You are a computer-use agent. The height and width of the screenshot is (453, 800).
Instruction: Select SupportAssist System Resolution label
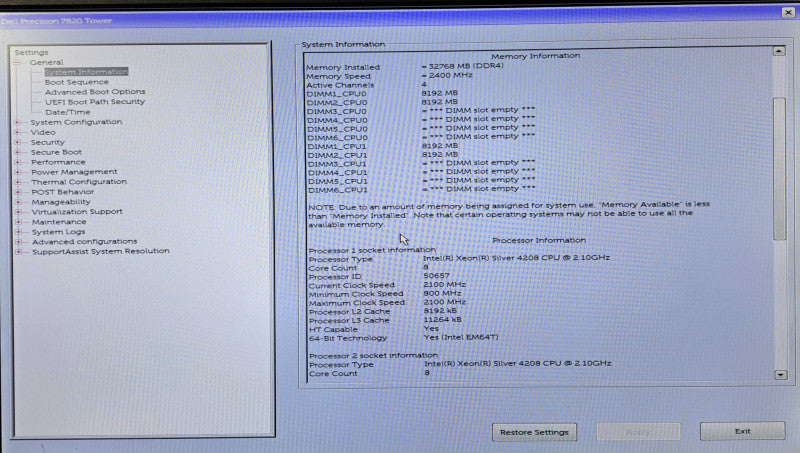point(101,251)
